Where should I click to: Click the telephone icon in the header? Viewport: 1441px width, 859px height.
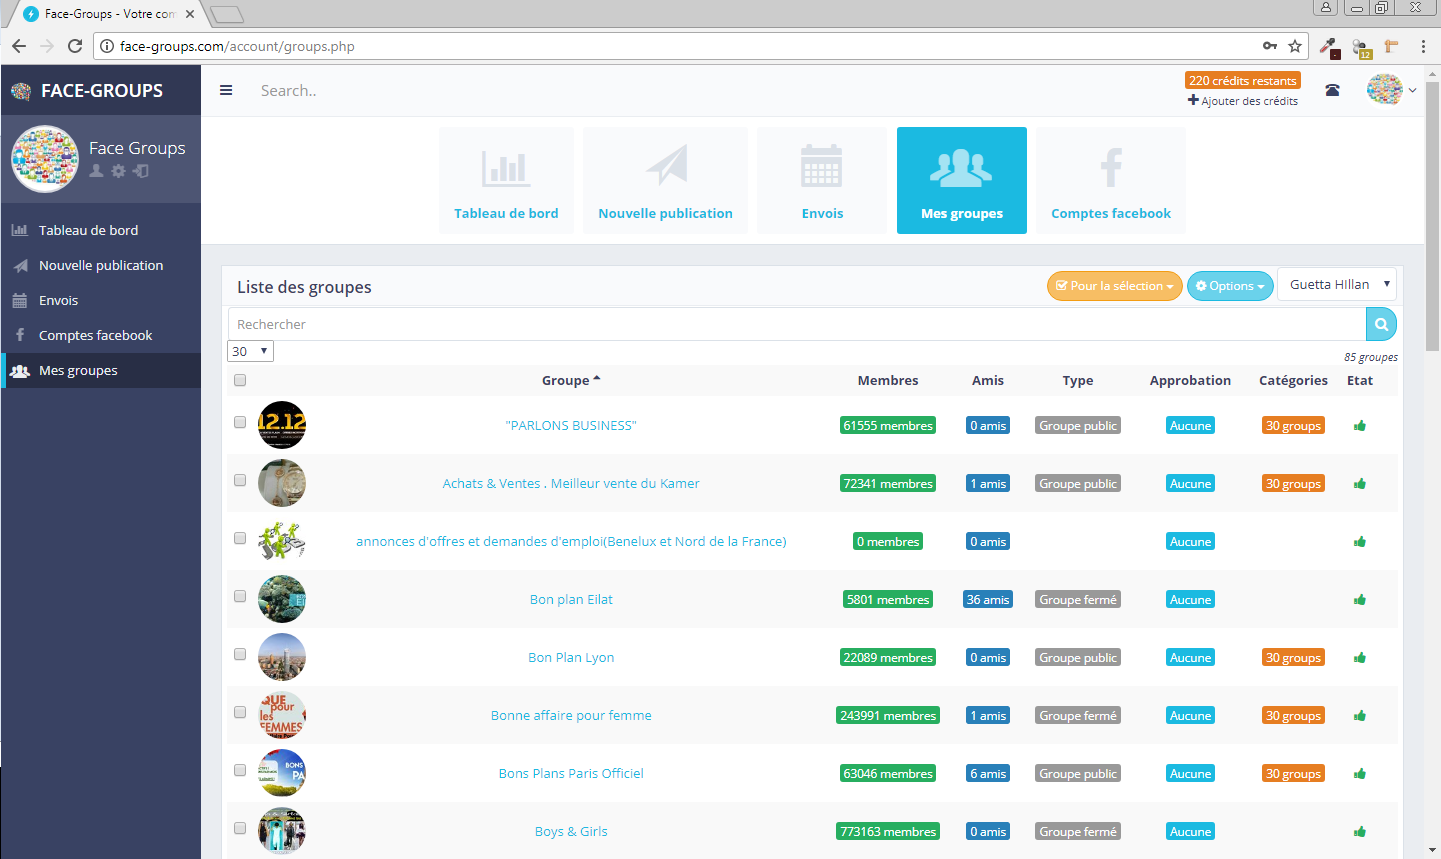pos(1332,90)
